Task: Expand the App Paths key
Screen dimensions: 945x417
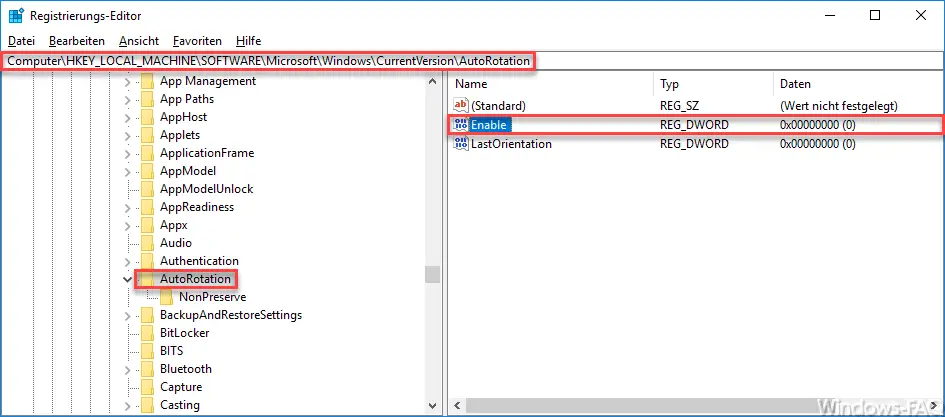Action: coord(127,99)
